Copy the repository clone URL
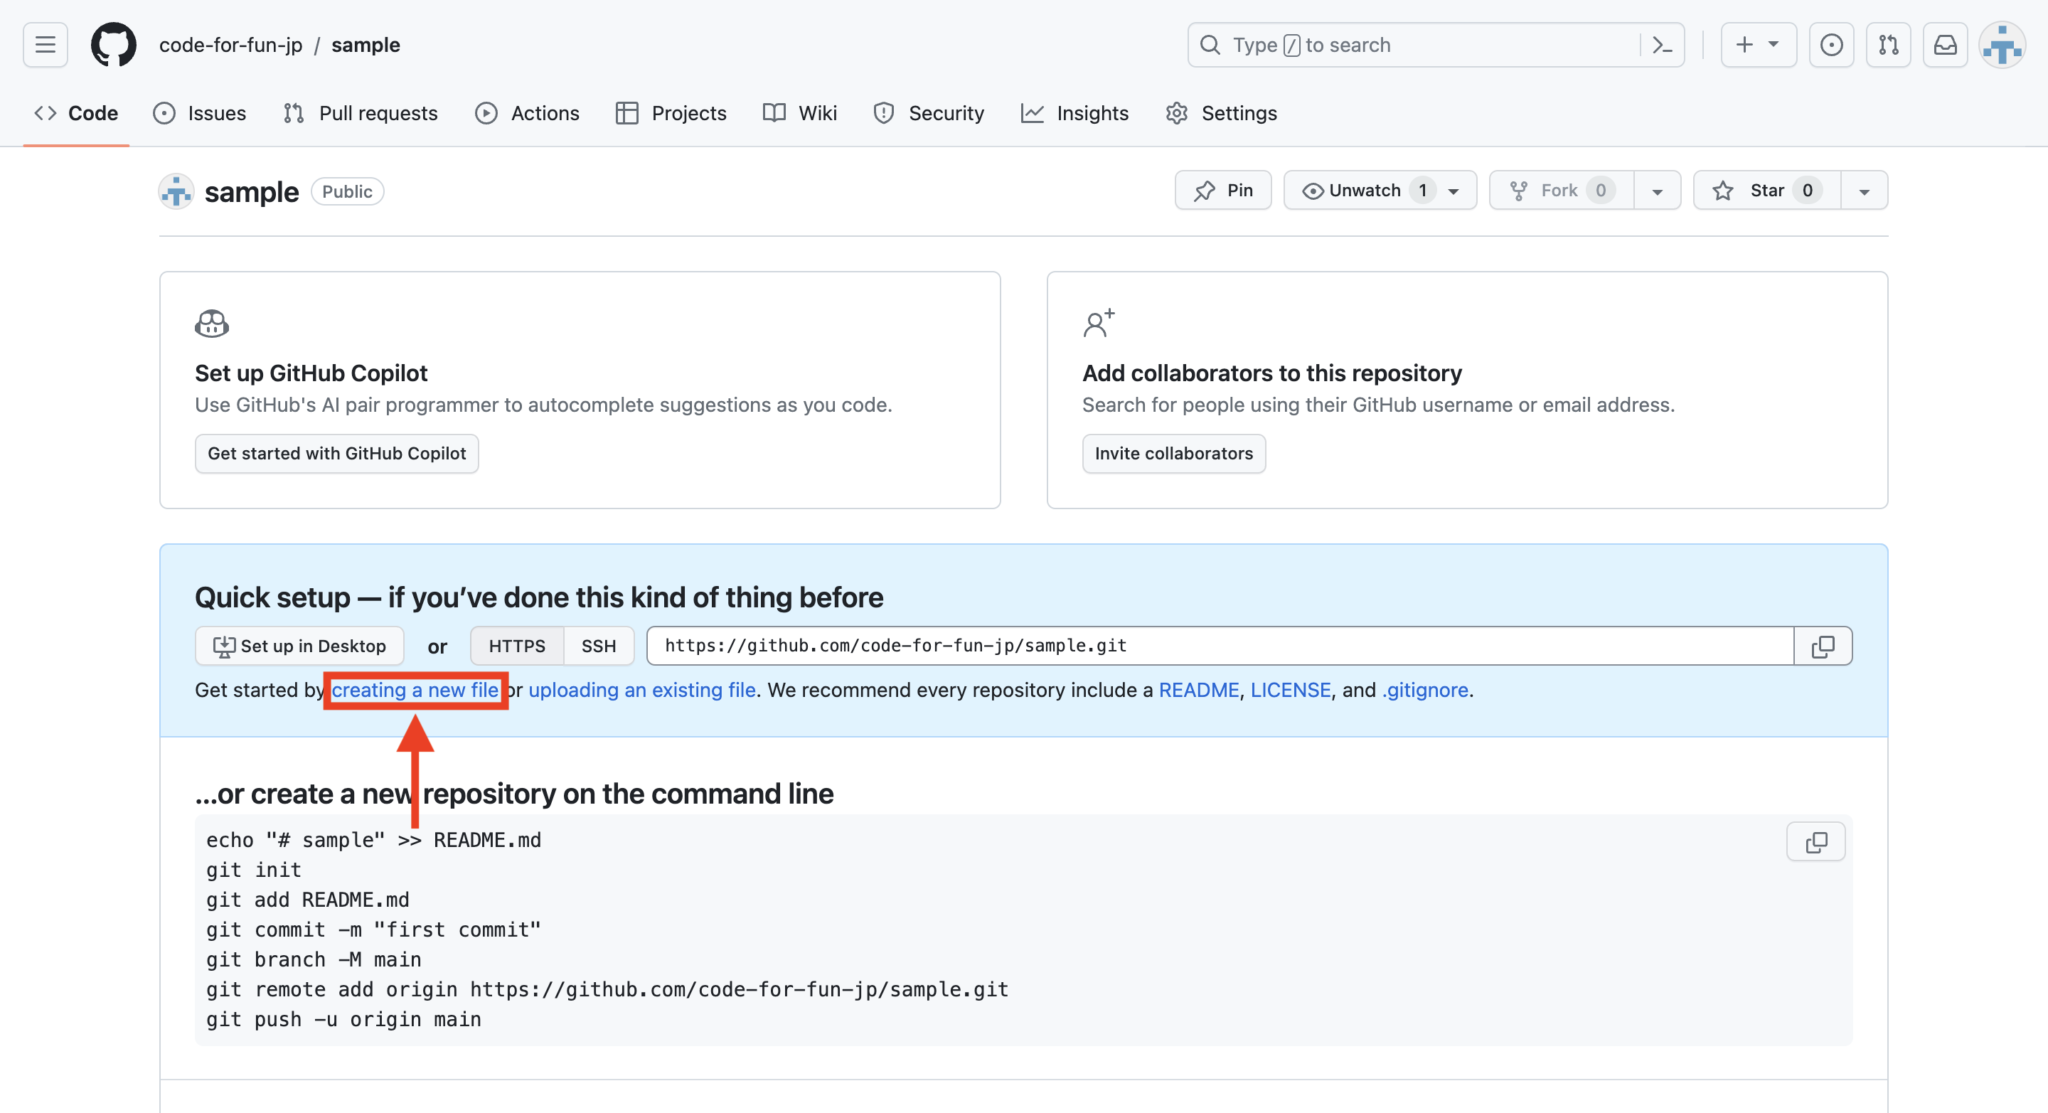Viewport: 2048px width, 1113px height. 1822,645
